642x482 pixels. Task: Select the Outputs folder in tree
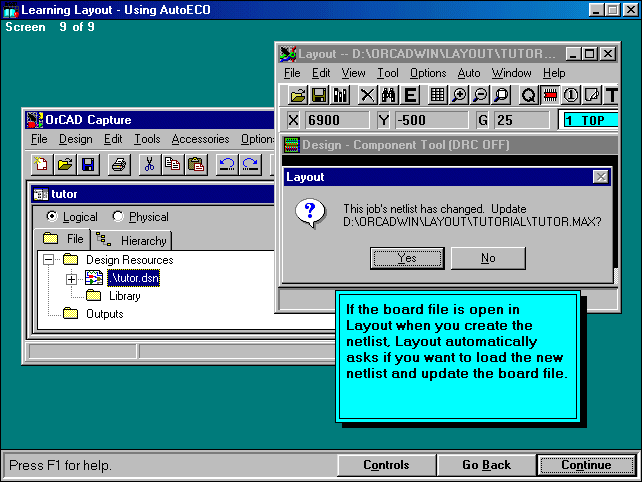[104, 314]
